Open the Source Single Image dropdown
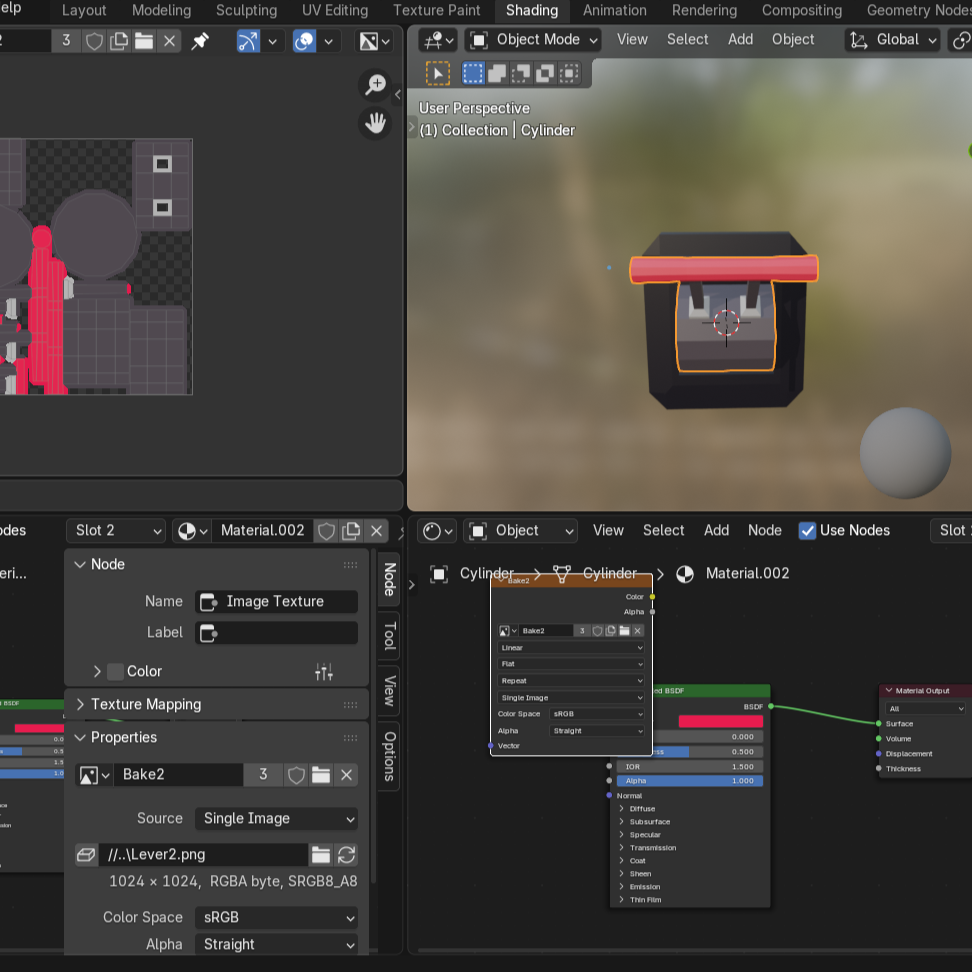Image resolution: width=972 pixels, height=972 pixels. [x=276, y=819]
